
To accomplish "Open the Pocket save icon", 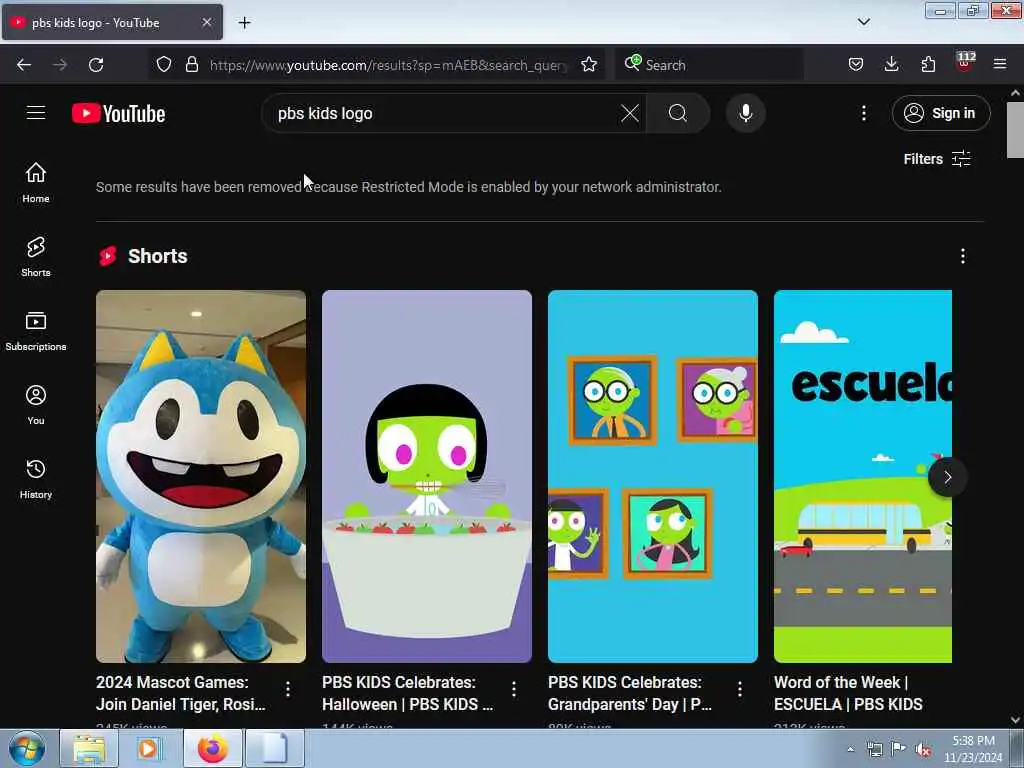I will pyautogui.click(x=856, y=64).
